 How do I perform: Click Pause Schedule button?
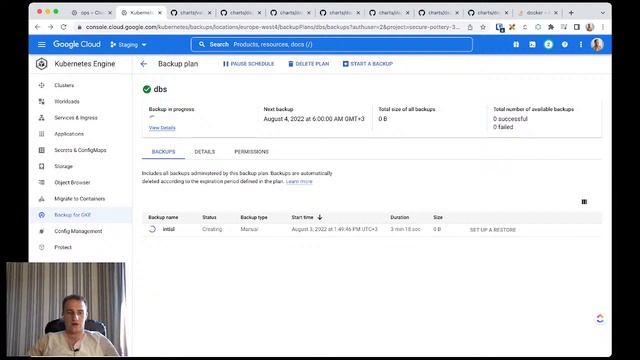point(249,64)
